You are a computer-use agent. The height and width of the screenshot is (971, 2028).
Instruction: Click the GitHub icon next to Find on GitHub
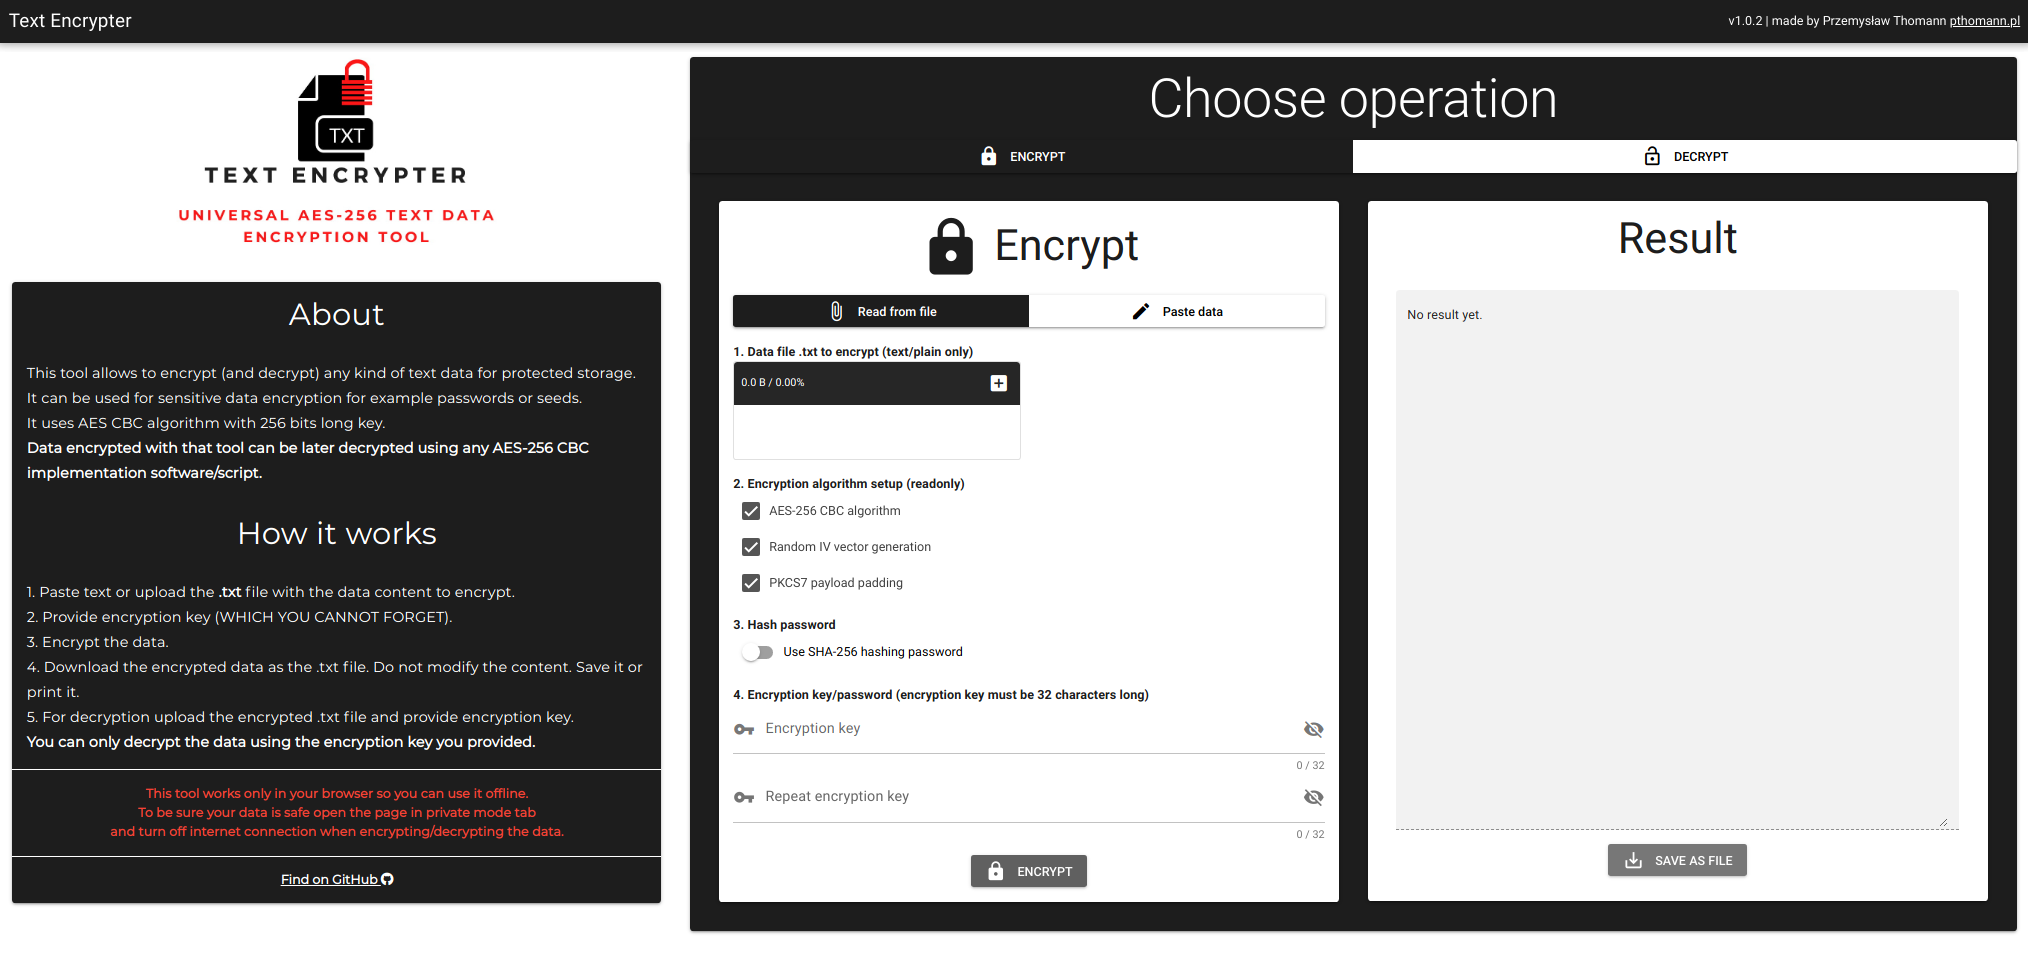point(387,879)
